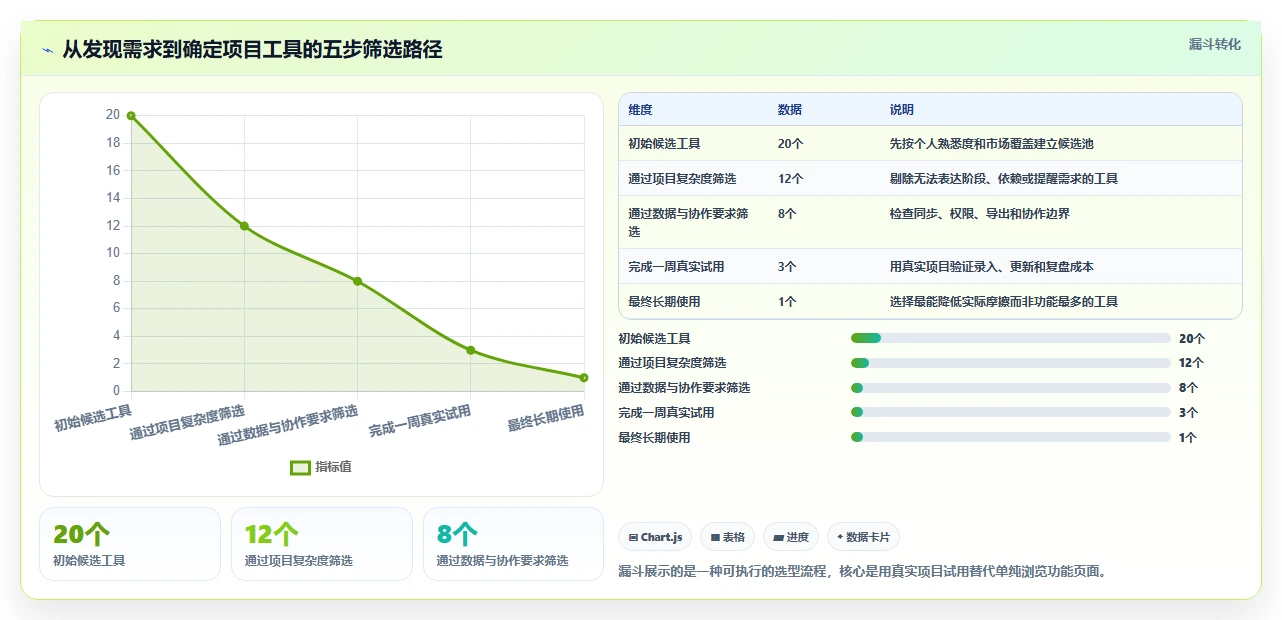Click the x-axis label 初始候选工具
Image resolution: width=1282 pixels, height=620 pixels.
click(x=93, y=418)
